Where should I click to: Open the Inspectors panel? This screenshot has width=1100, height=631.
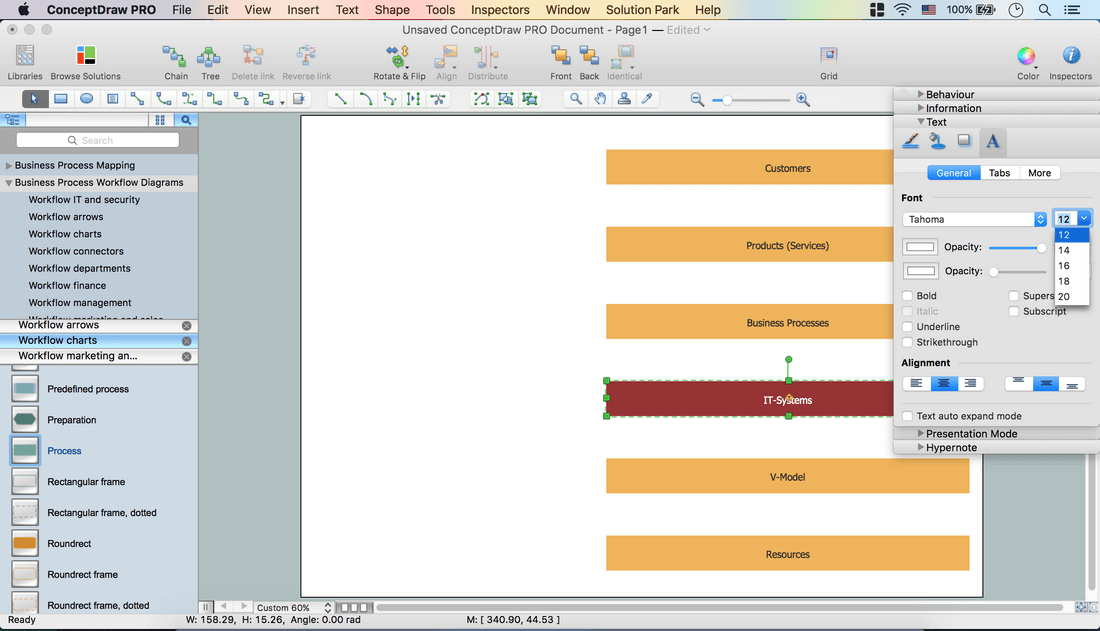pyautogui.click(x=1071, y=56)
